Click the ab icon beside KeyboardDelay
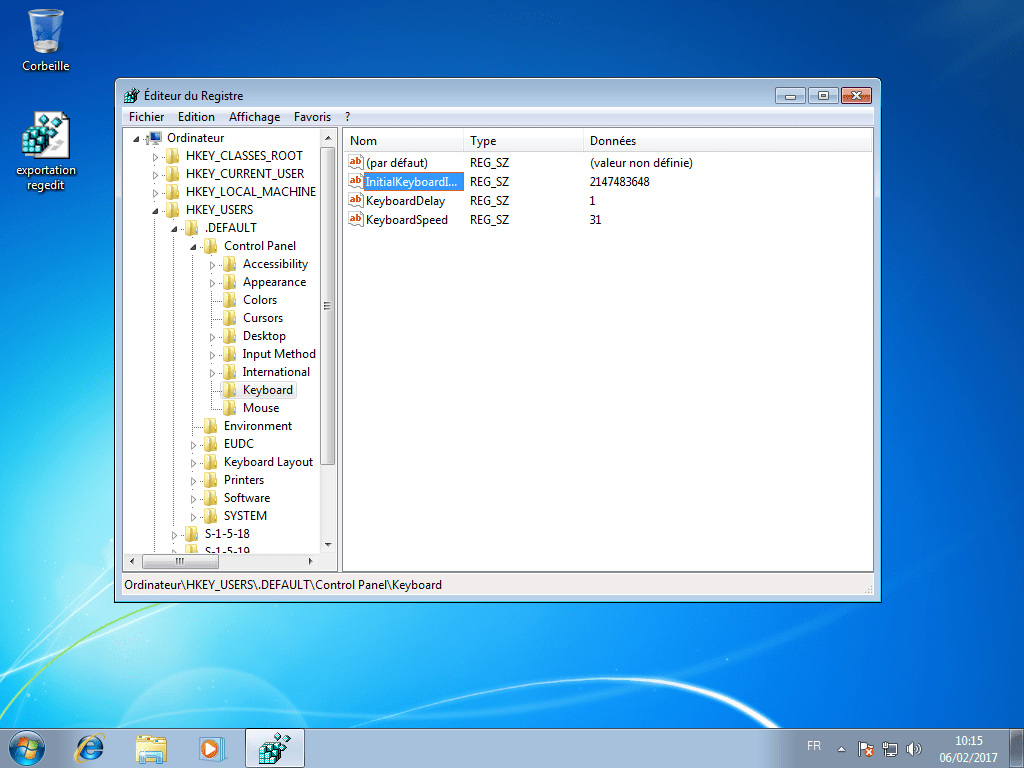 pyautogui.click(x=356, y=200)
